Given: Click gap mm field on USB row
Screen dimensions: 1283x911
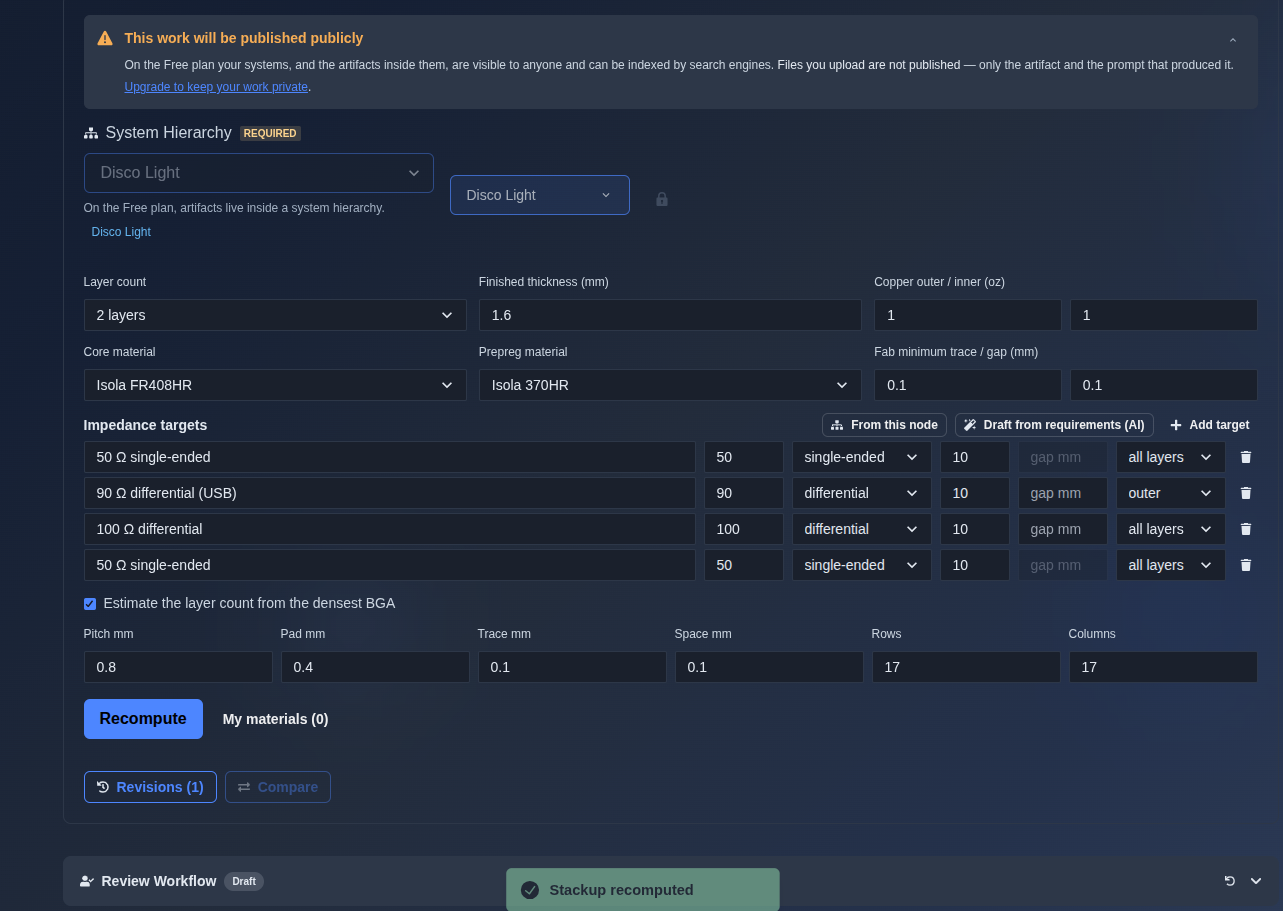Looking at the screenshot, I should click(x=1063, y=493).
